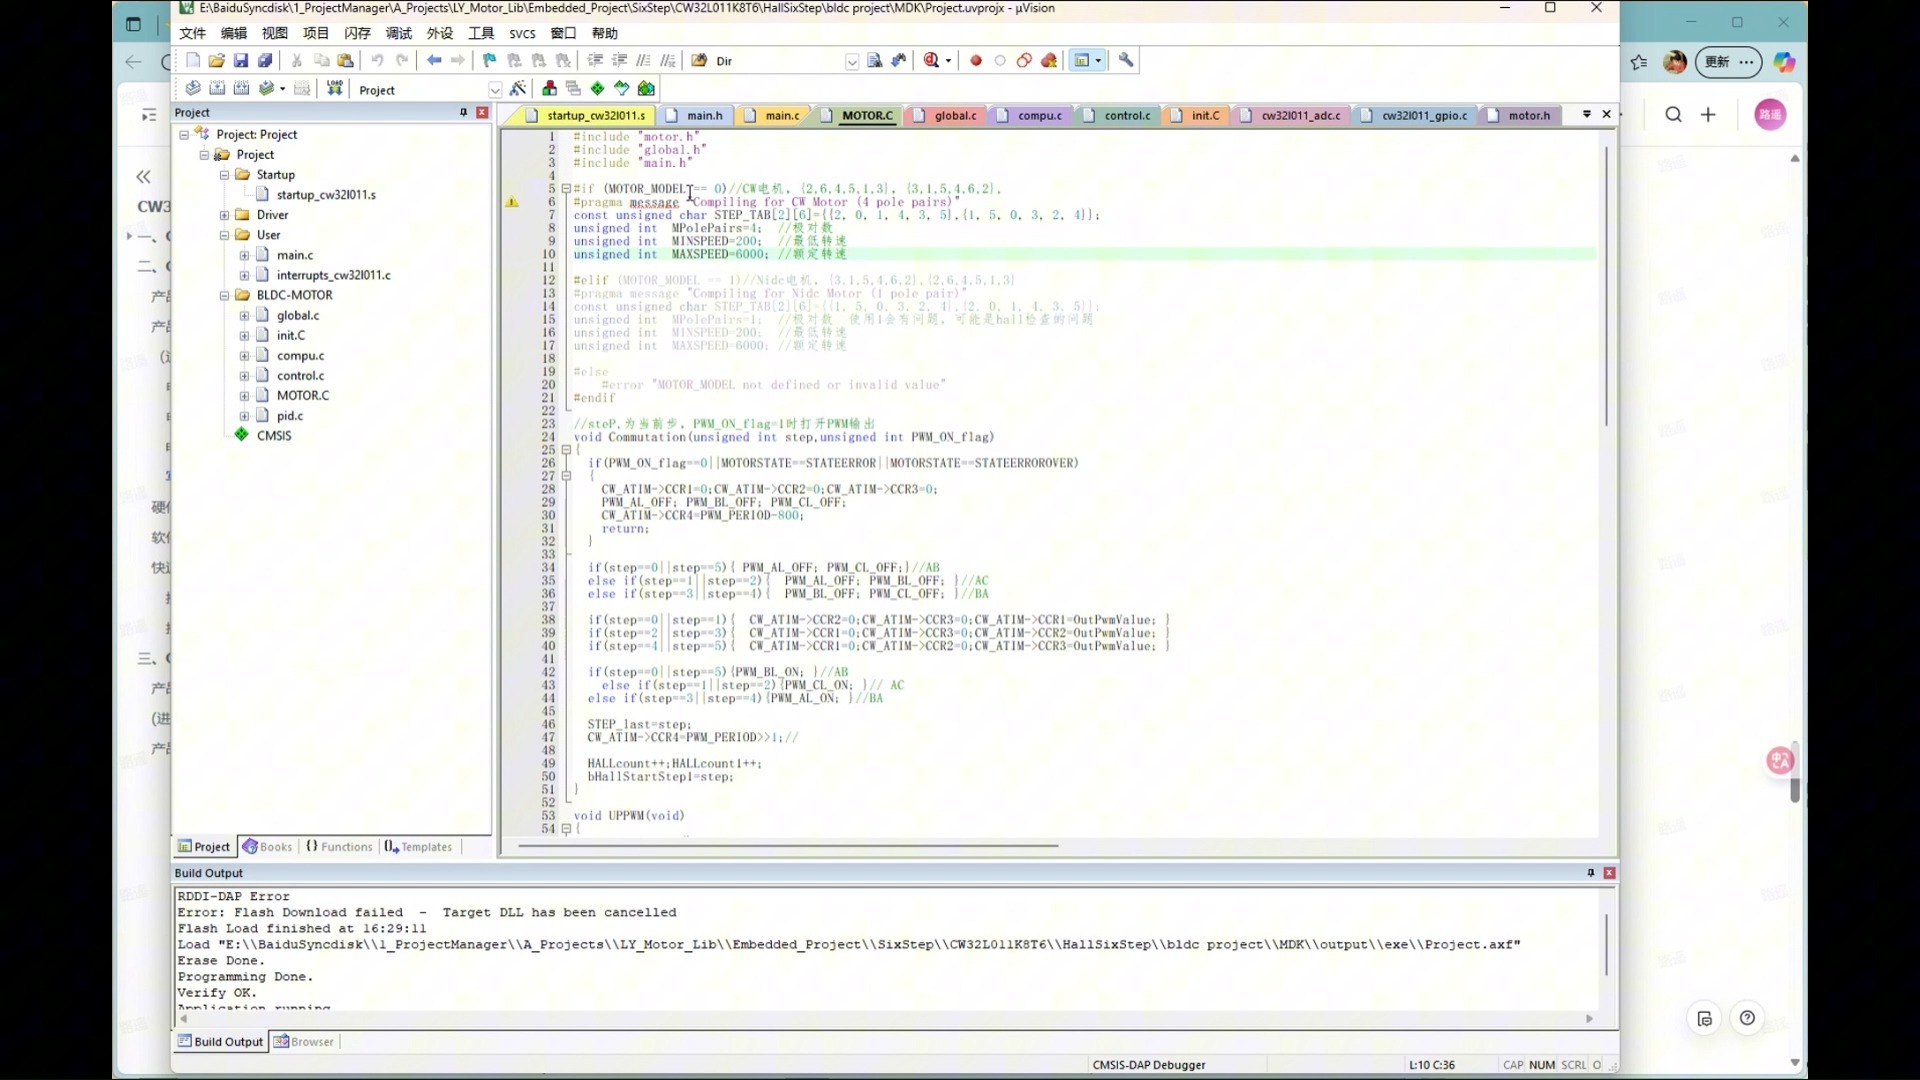Open the SVCS menu
Screen dimensions: 1920x1080
pyautogui.click(x=522, y=33)
